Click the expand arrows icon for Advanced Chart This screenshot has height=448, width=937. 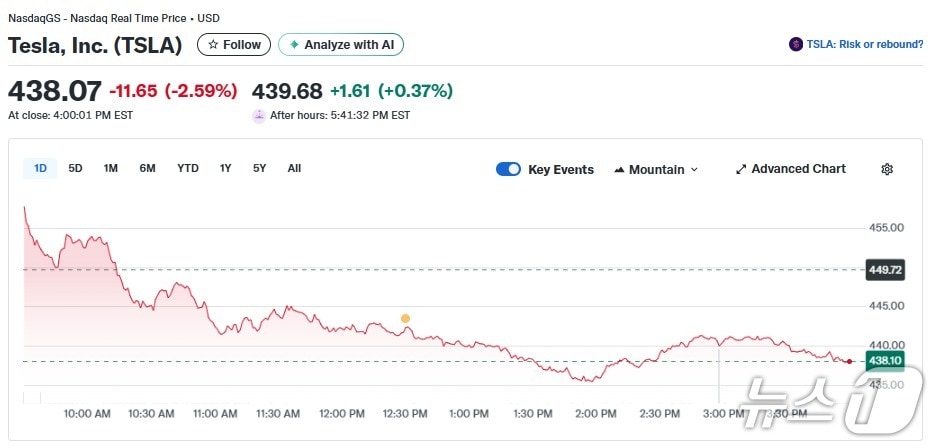[x=741, y=169]
